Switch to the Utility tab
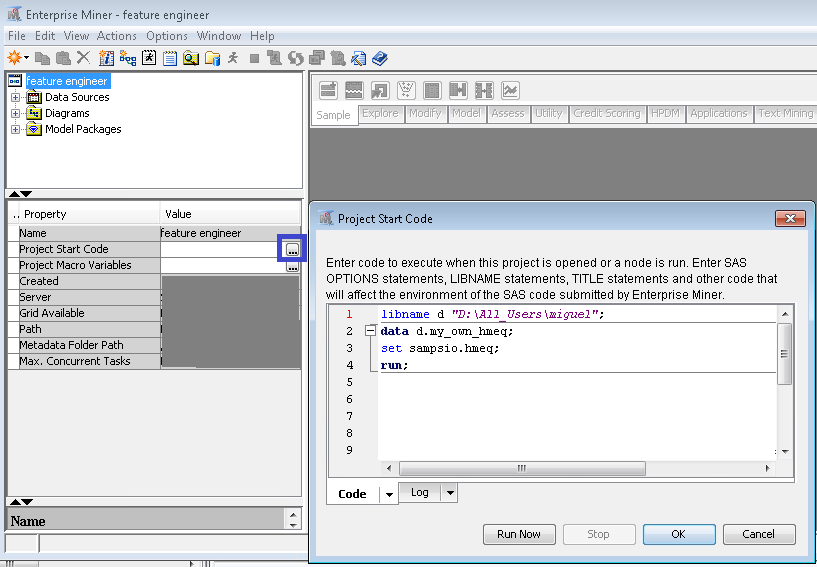 (549, 114)
